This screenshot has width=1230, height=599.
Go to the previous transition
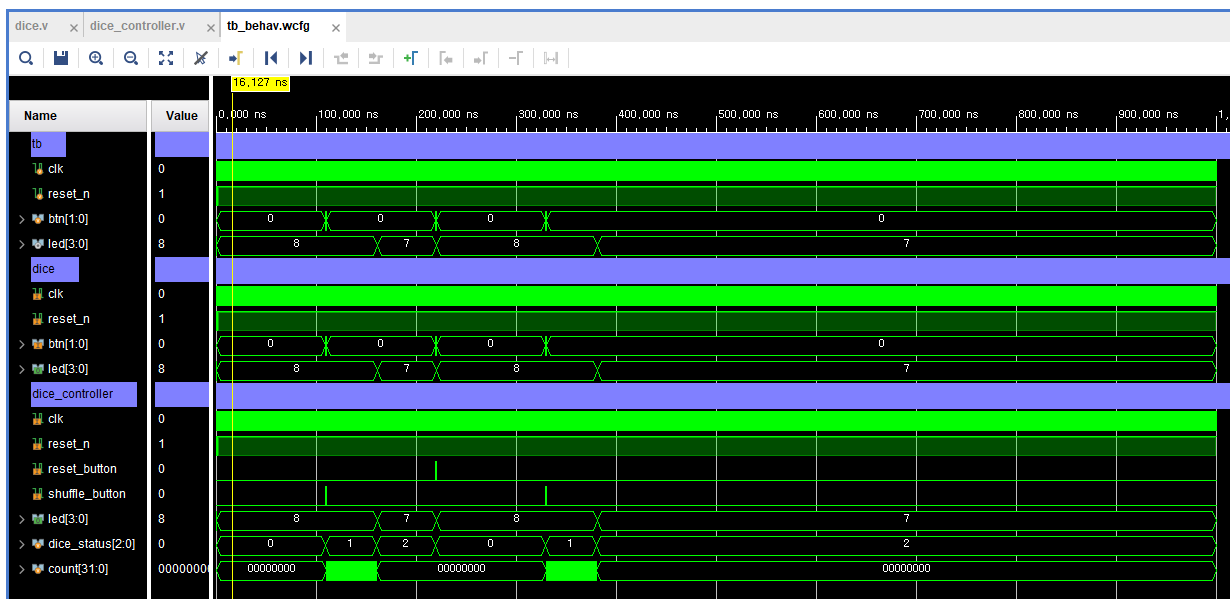341,58
